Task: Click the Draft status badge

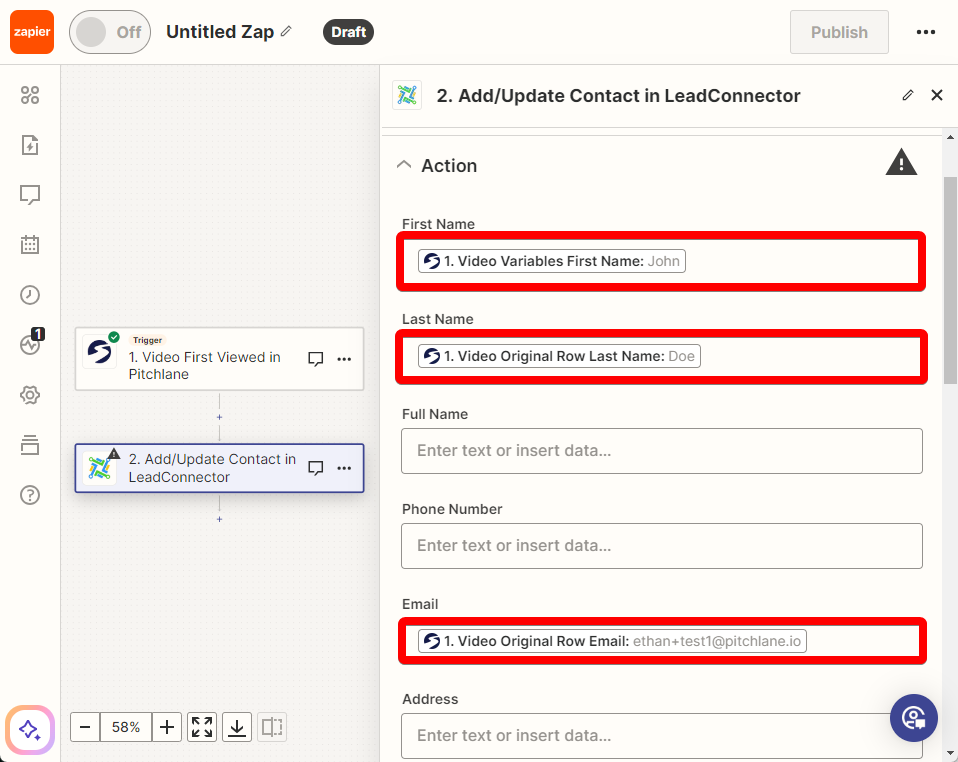Action: 348,32
